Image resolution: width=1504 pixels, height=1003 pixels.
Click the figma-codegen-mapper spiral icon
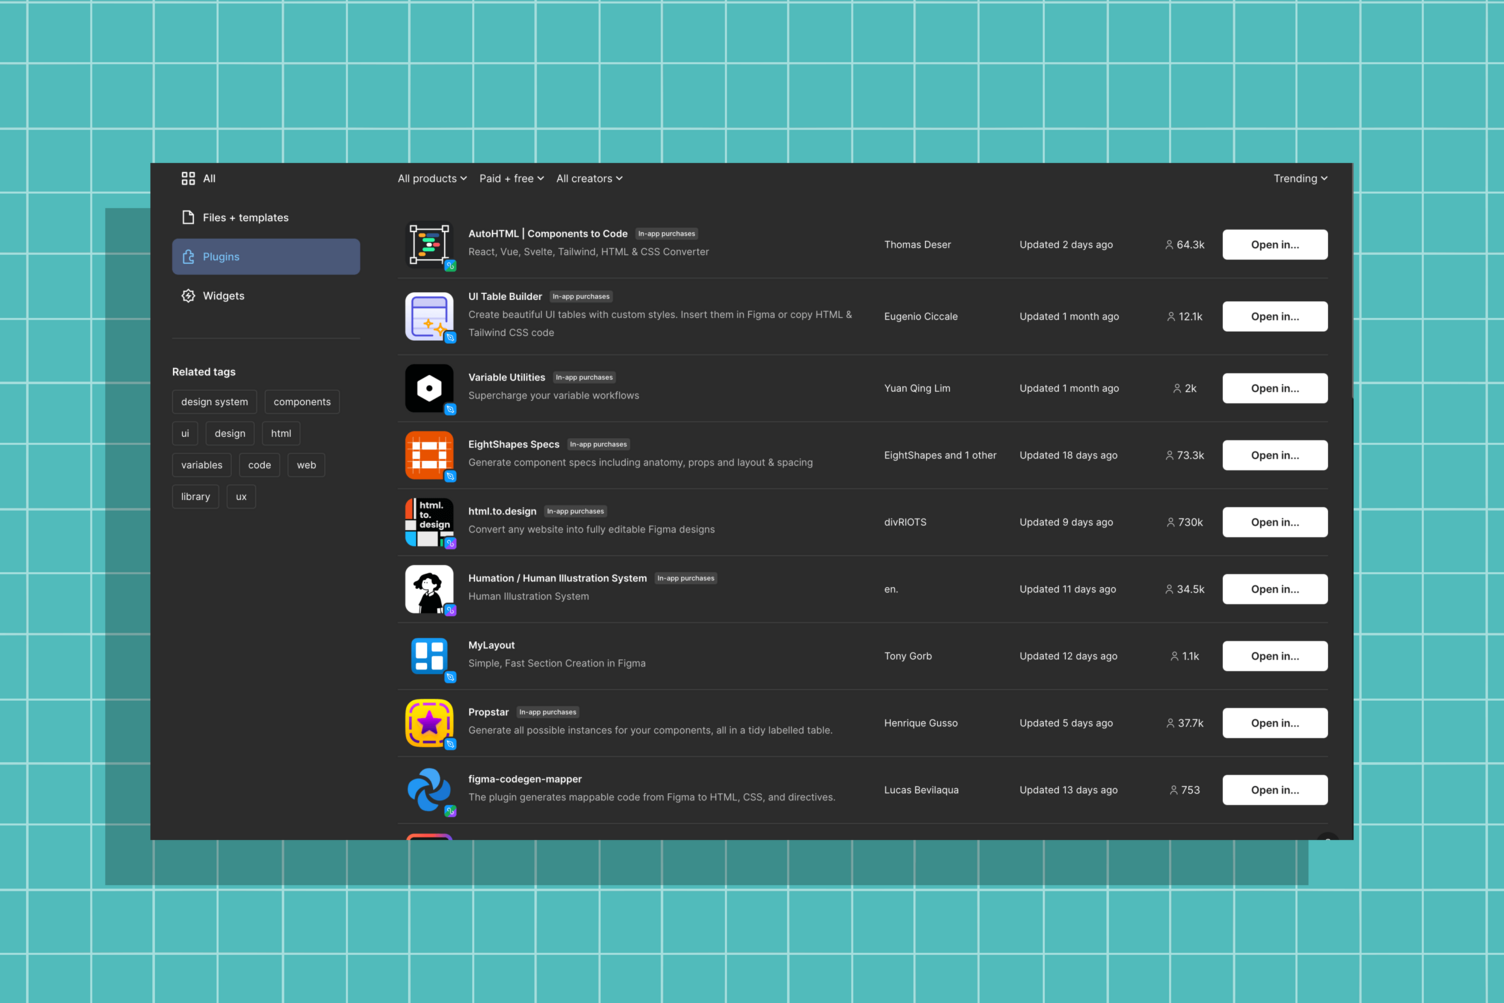pyautogui.click(x=429, y=790)
